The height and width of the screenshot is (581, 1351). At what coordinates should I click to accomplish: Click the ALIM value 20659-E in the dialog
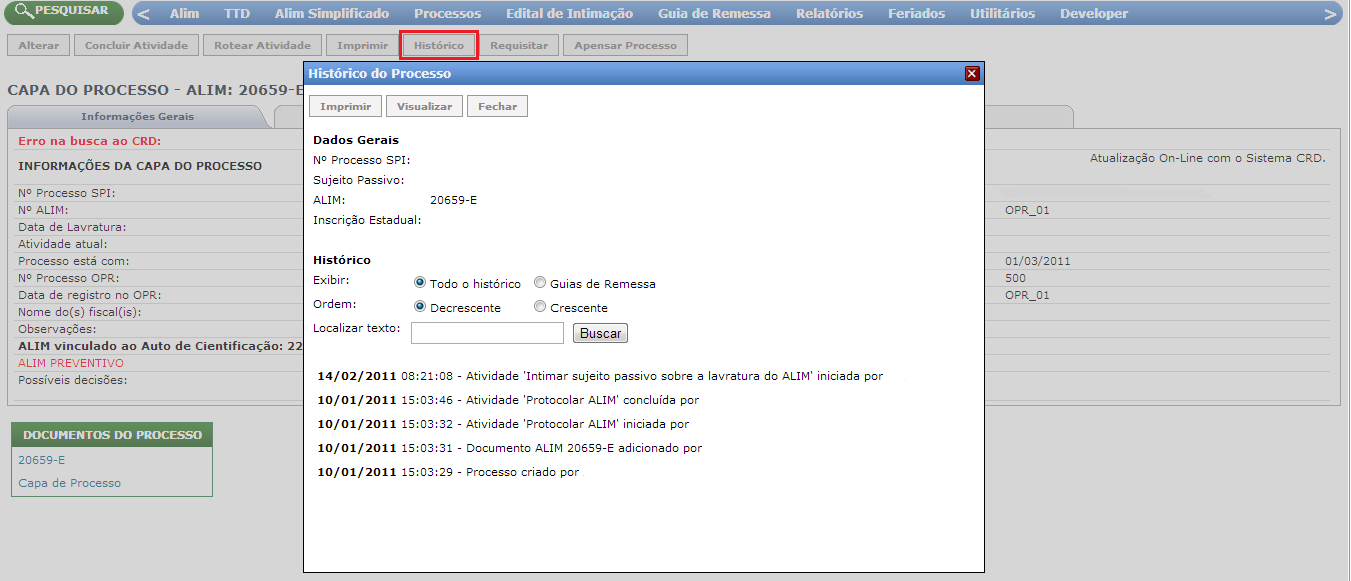(x=453, y=200)
